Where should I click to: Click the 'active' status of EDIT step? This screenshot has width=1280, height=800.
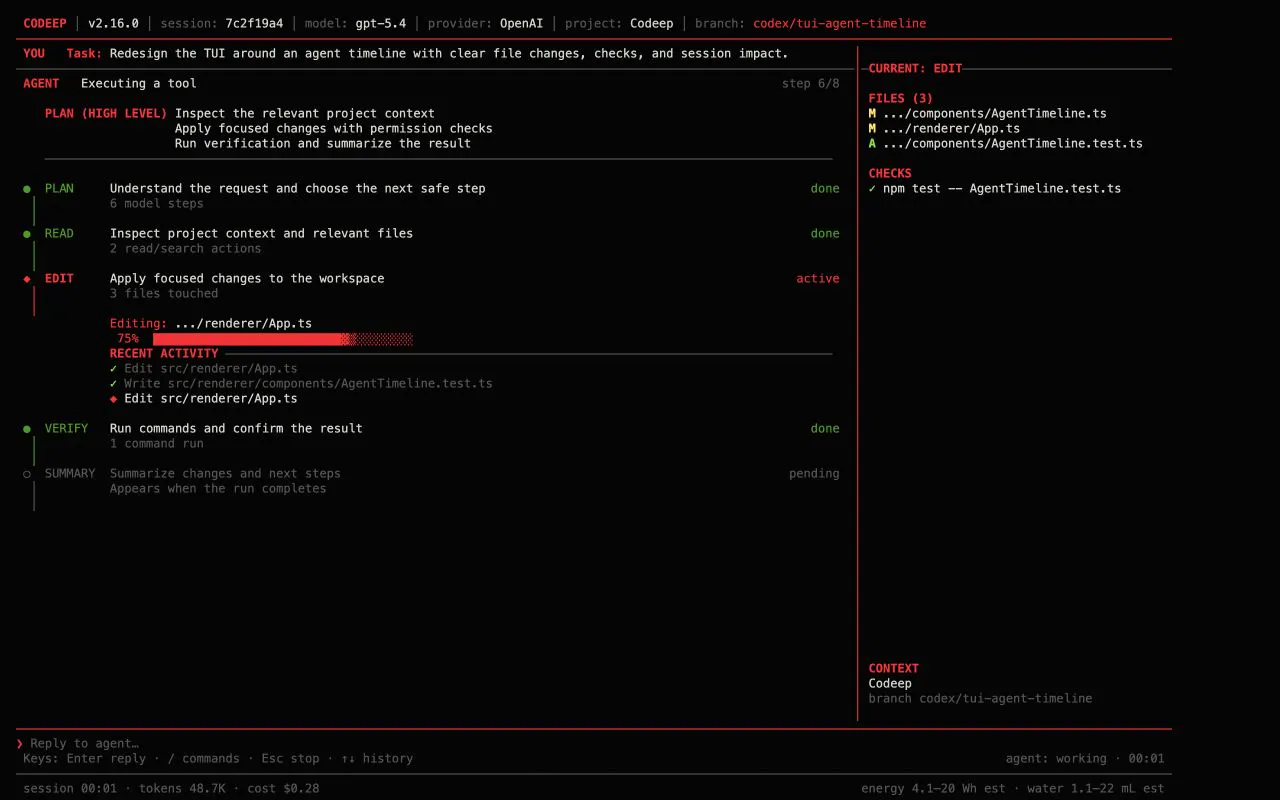[818, 279]
